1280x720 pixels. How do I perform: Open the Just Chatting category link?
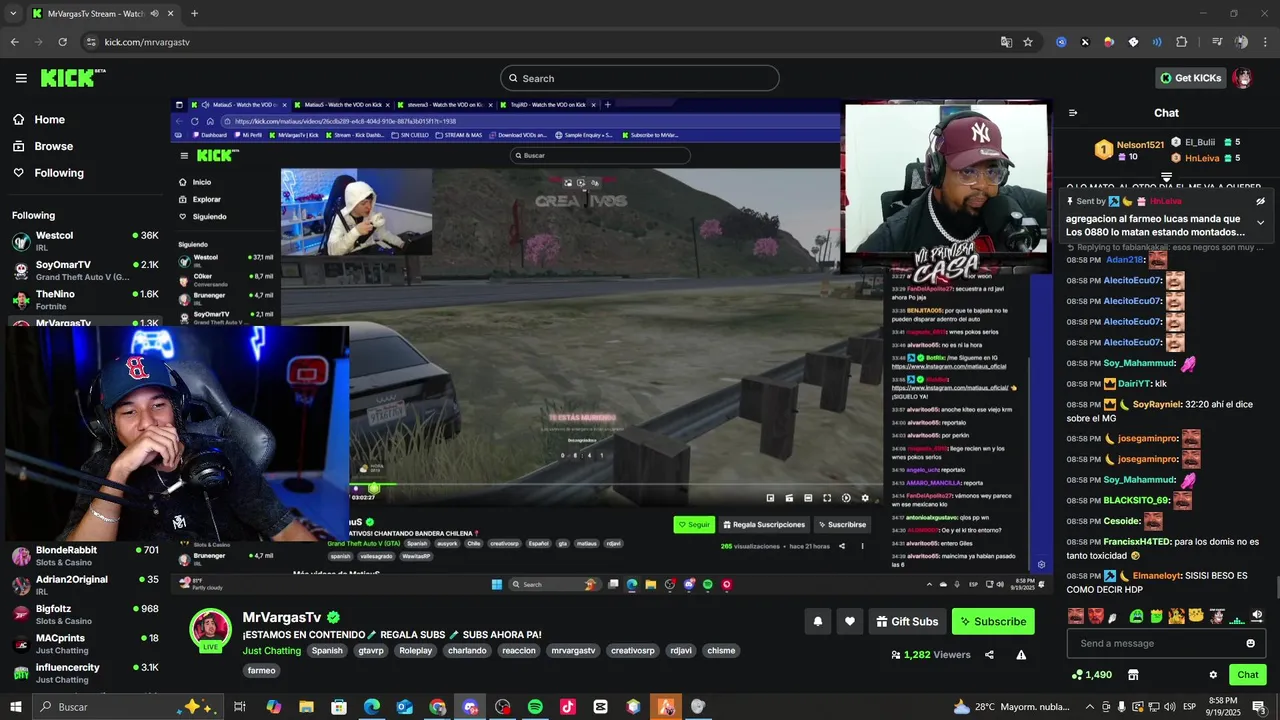point(272,650)
